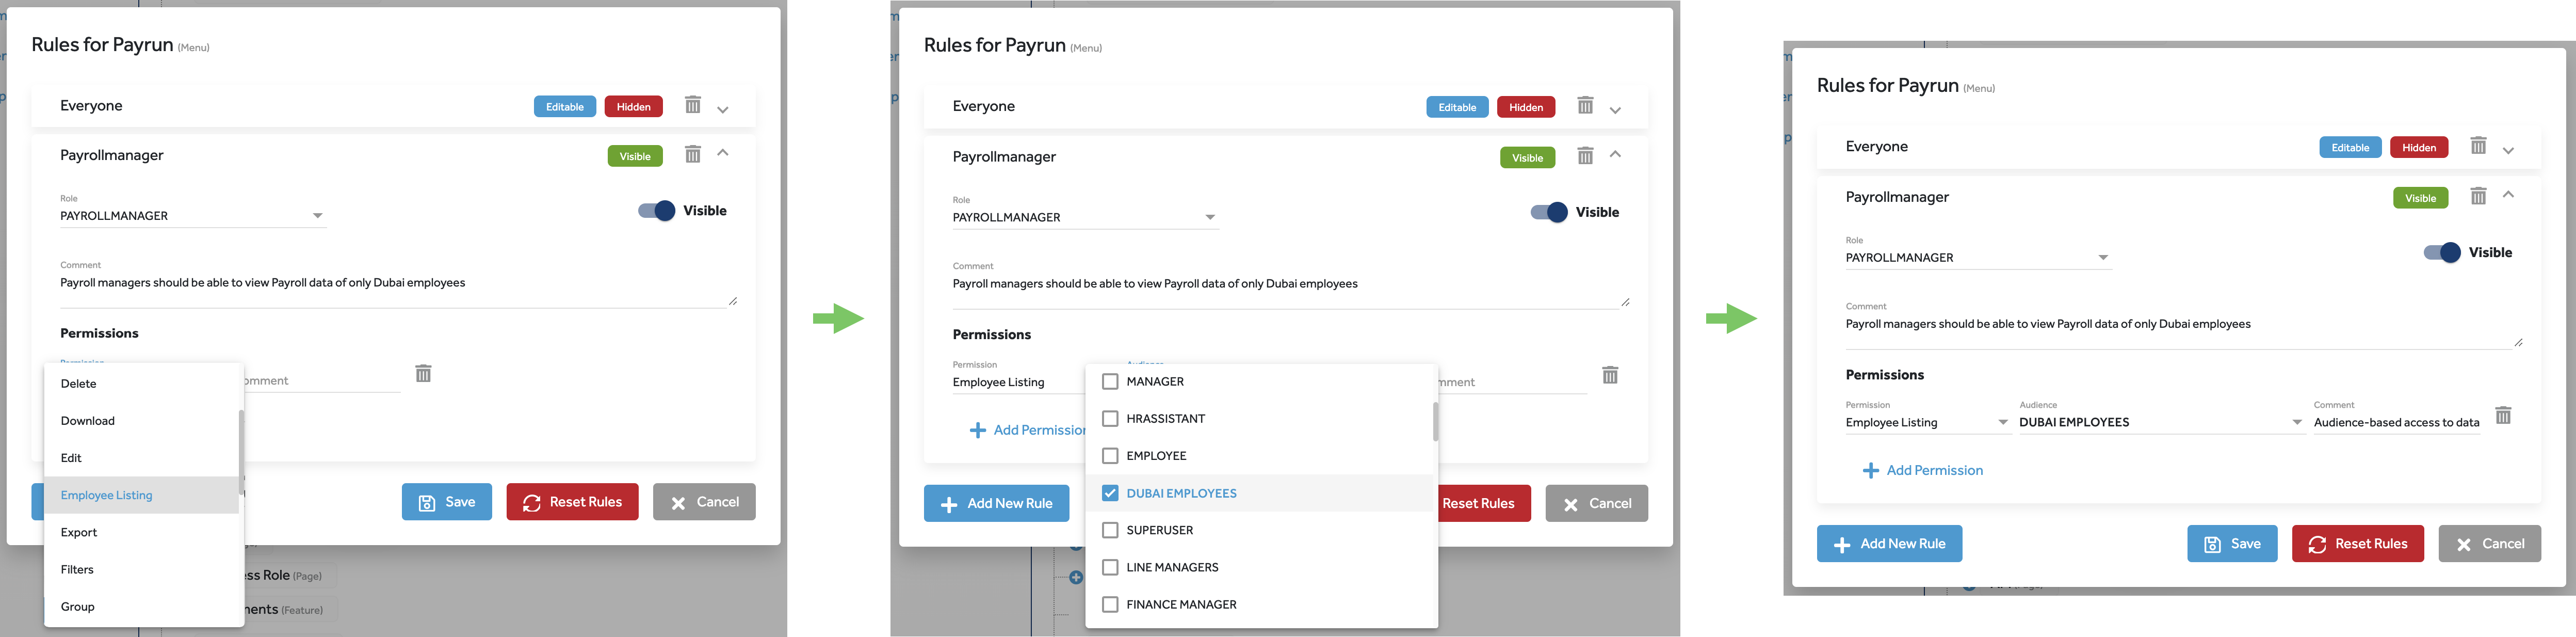The height and width of the screenshot is (637, 2576).
Task: Choose Download in the permission list
Action: (x=88, y=421)
